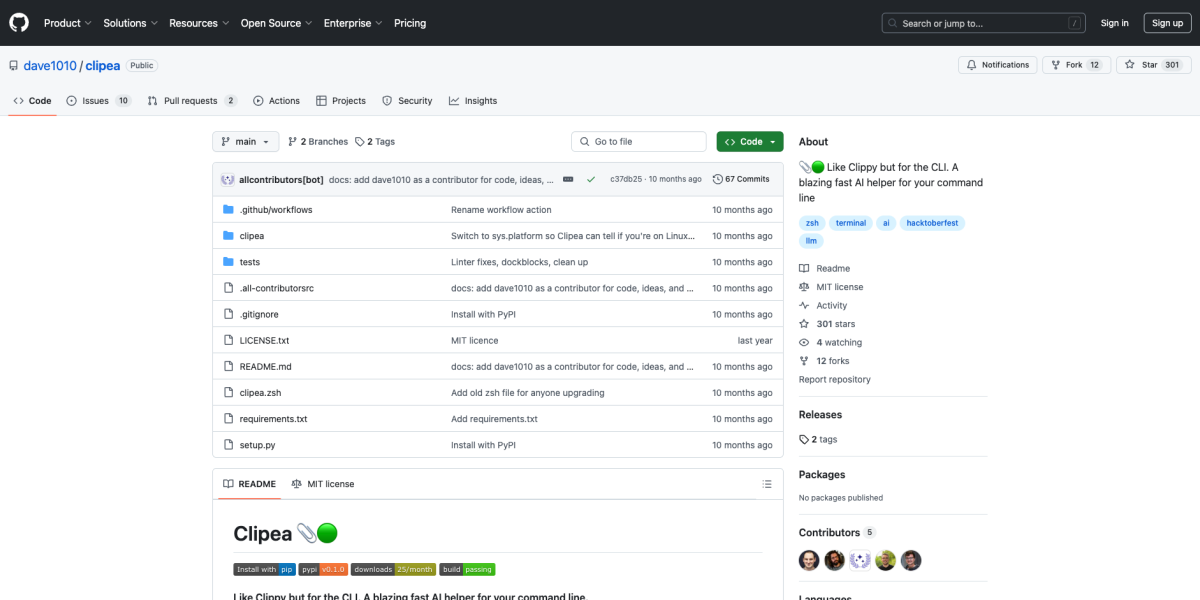The image size is (1200, 600).
Task: Open the green Code dropdown
Action: pyautogui.click(x=749, y=142)
